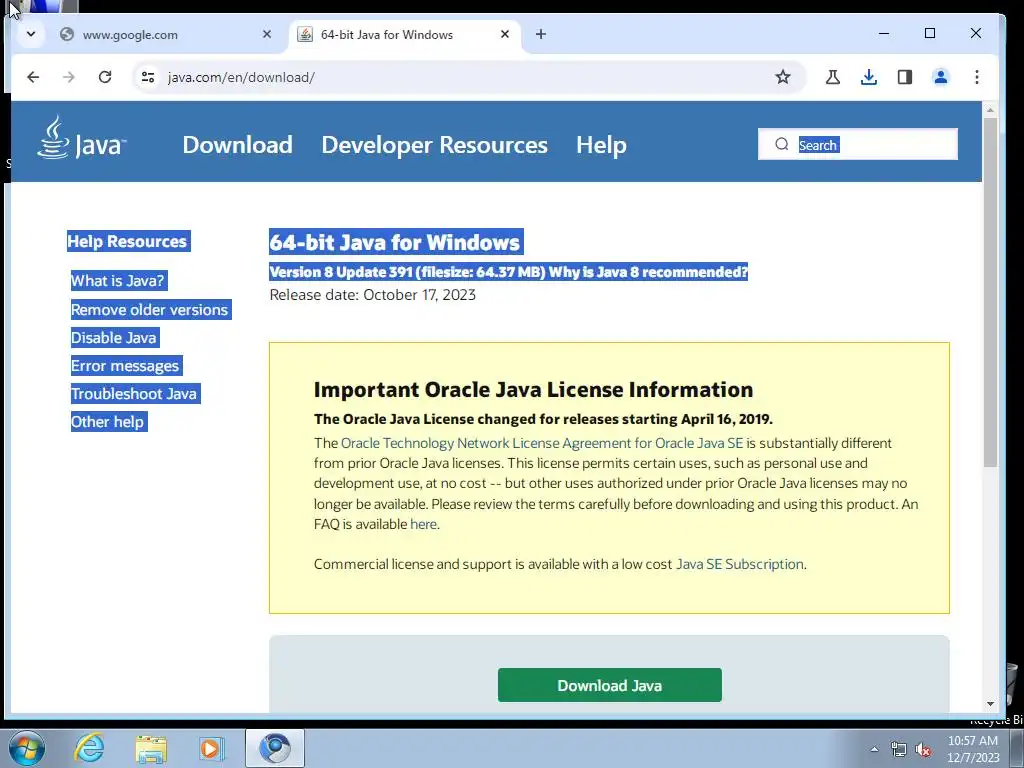Viewport: 1024px width, 768px height.
Task: Open Windows Explorer folder in taskbar
Action: point(151,748)
